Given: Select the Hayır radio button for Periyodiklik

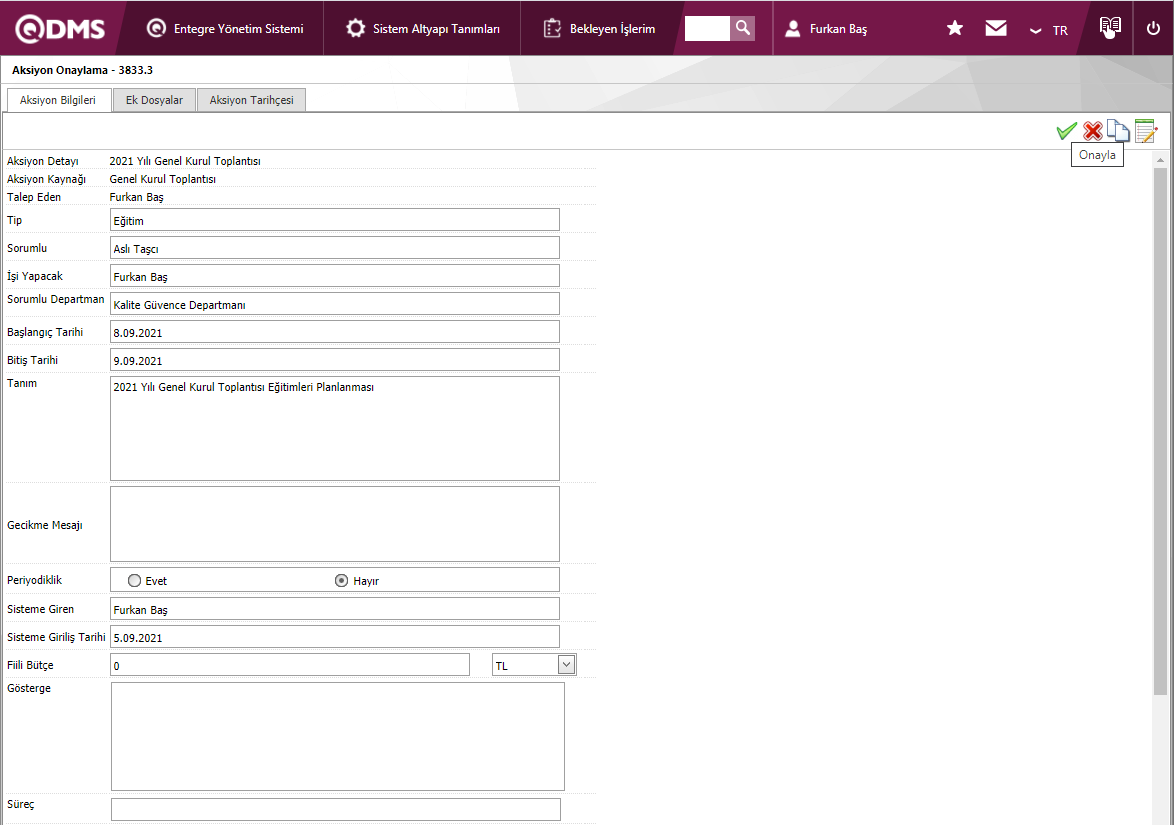Looking at the screenshot, I should (x=341, y=580).
